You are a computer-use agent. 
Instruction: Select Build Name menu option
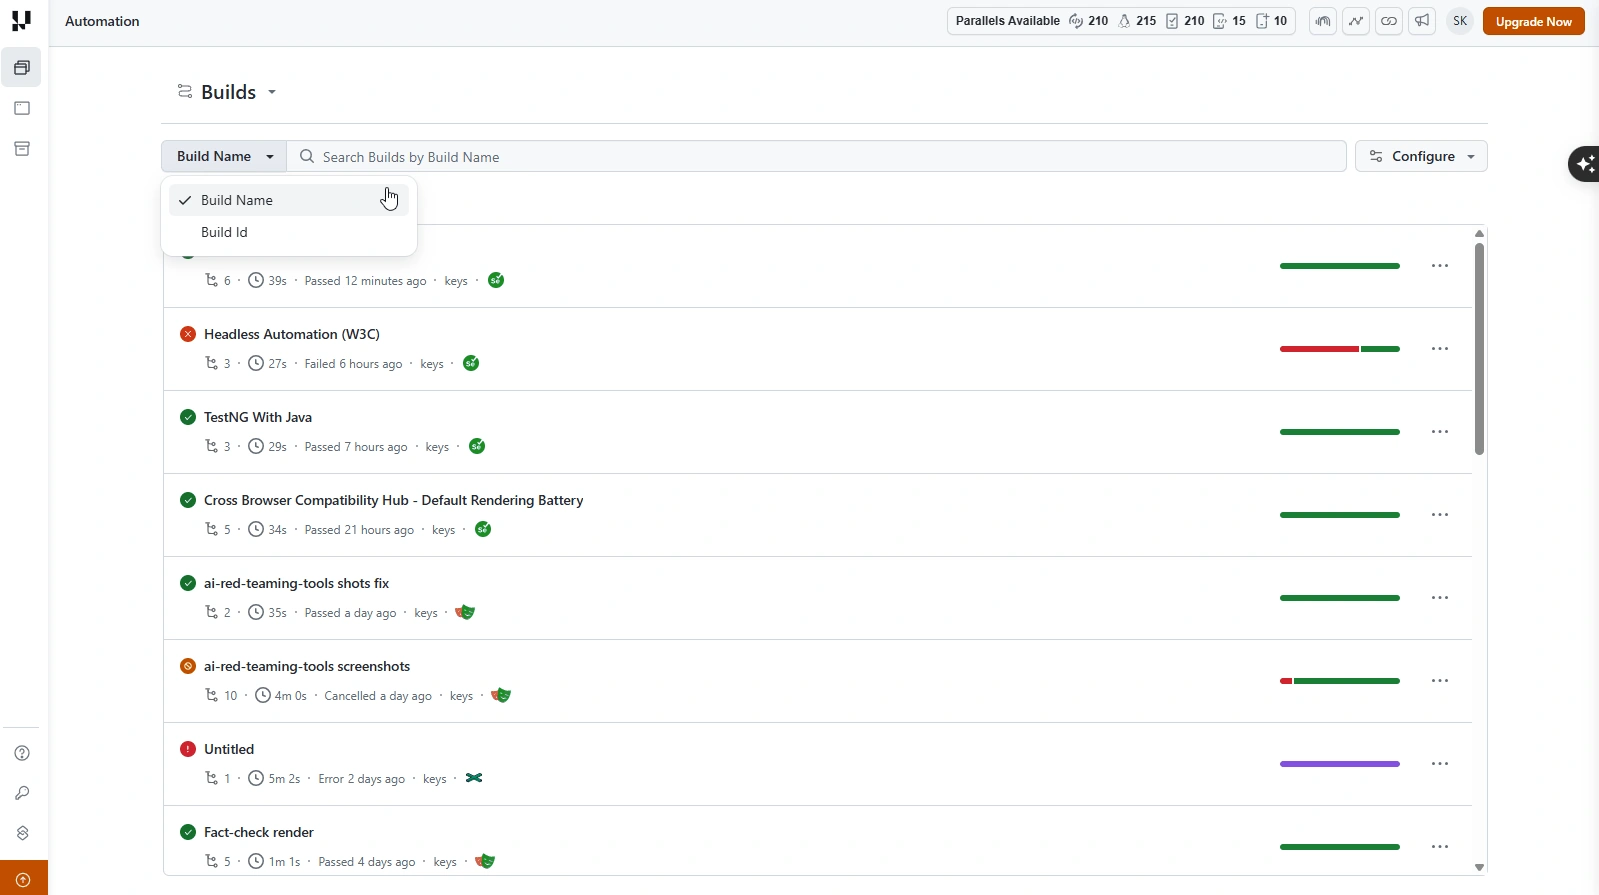(289, 200)
